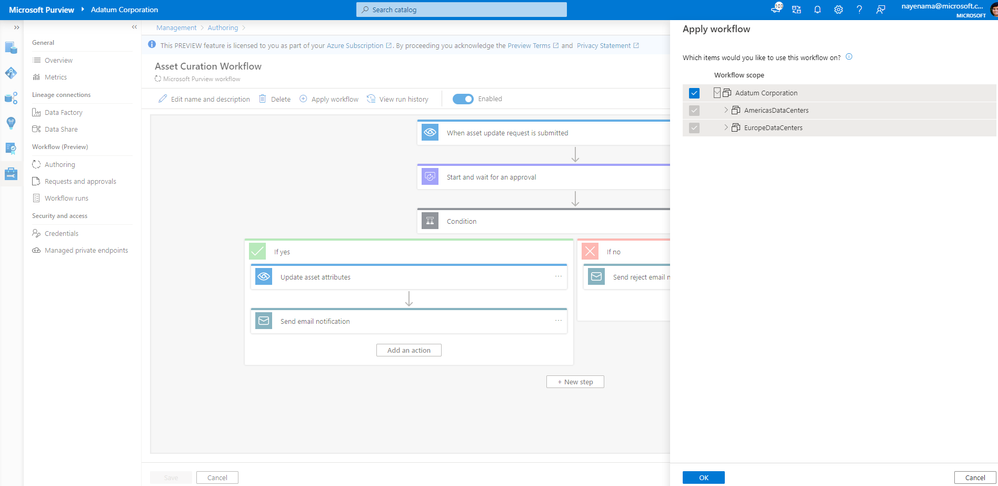Toggle EuropeDataCenters checkbox

(694, 127)
